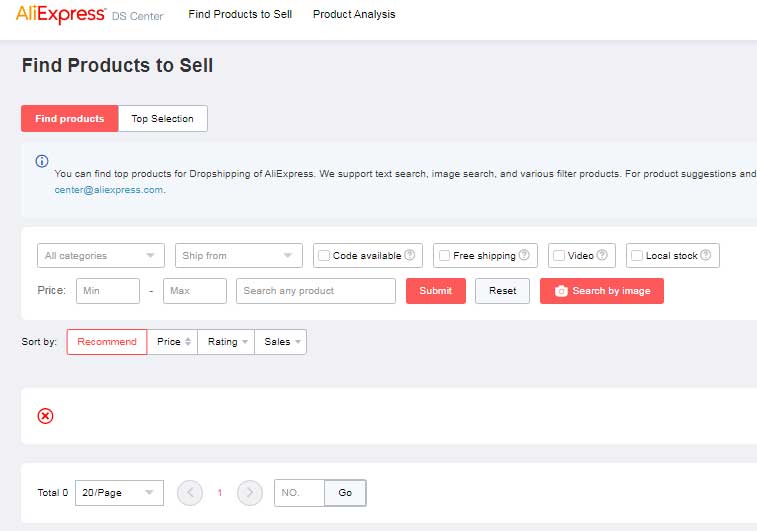Check the Local stock checkbox
Screen dimensions: 757x531
coord(637,255)
